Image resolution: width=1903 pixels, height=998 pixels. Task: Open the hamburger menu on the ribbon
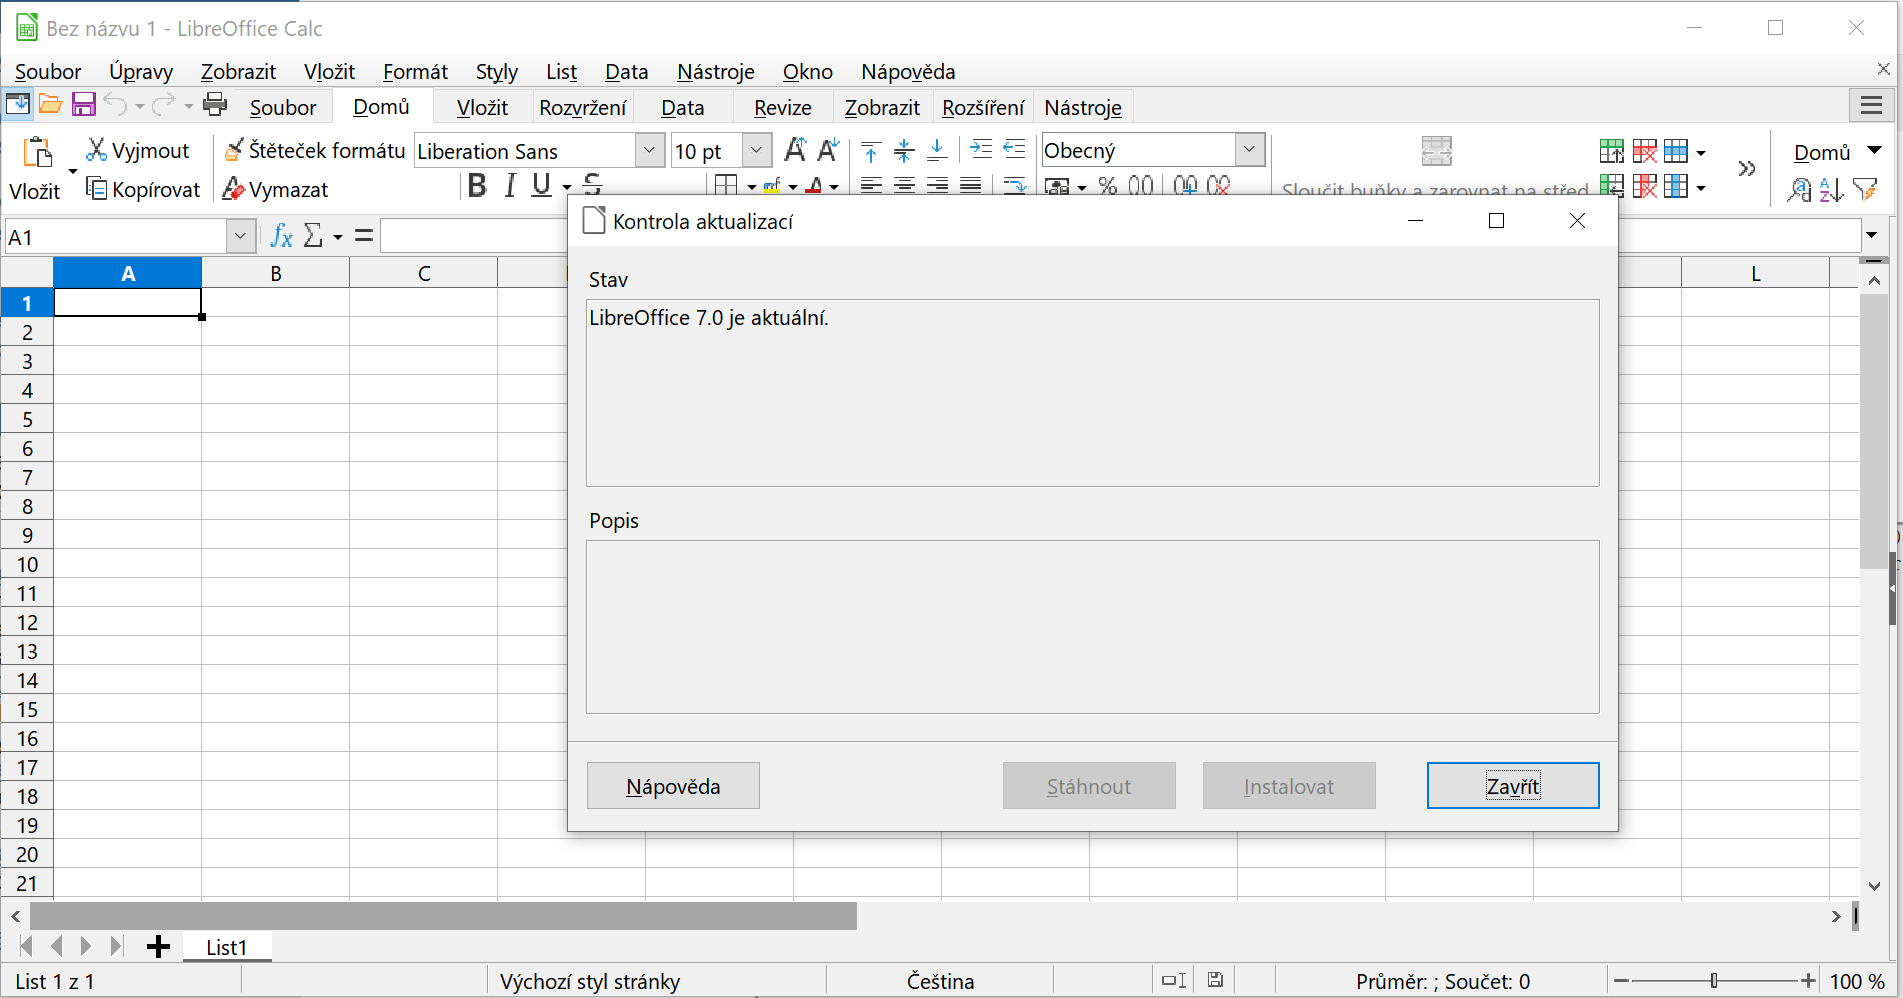tap(1872, 105)
